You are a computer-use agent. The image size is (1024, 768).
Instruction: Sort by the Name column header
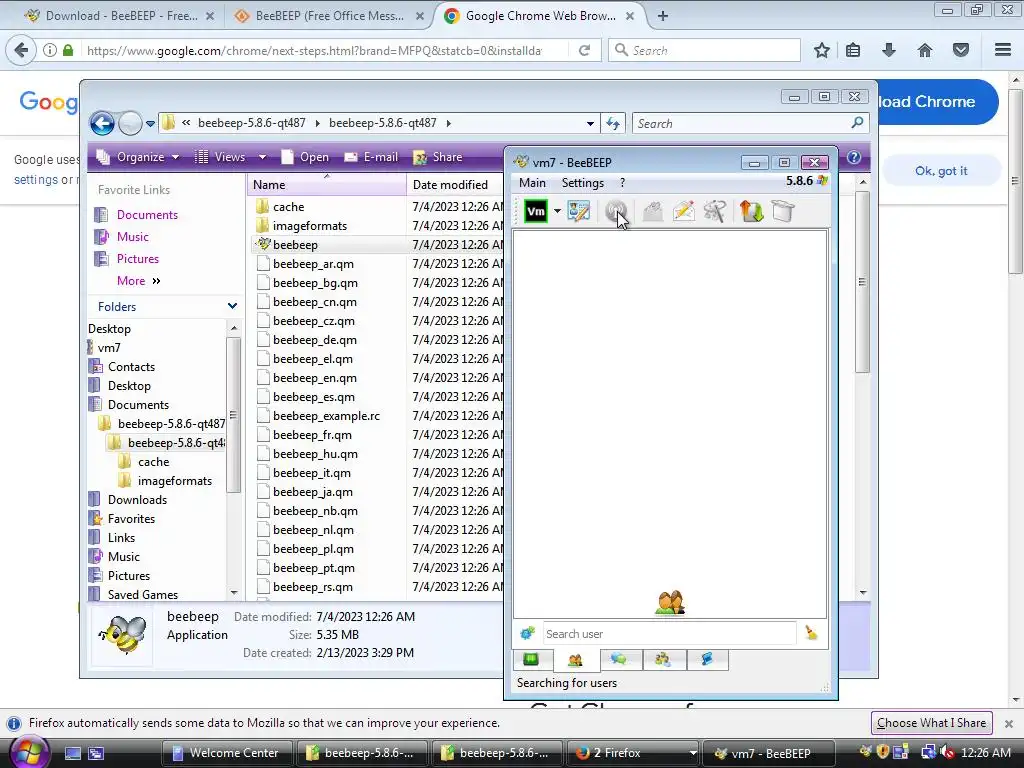(x=327, y=185)
